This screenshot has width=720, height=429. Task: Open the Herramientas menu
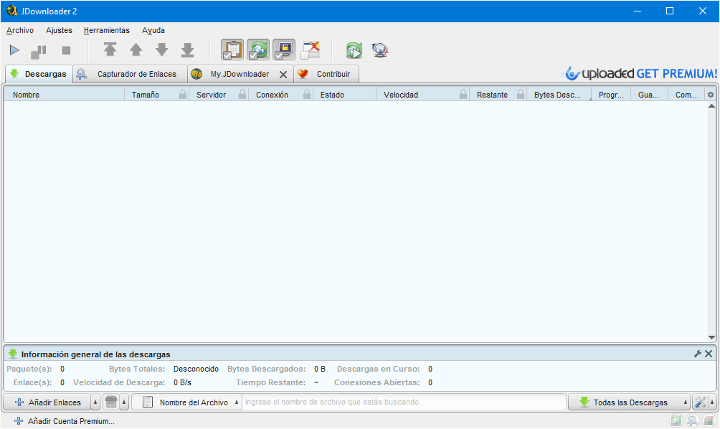click(107, 30)
